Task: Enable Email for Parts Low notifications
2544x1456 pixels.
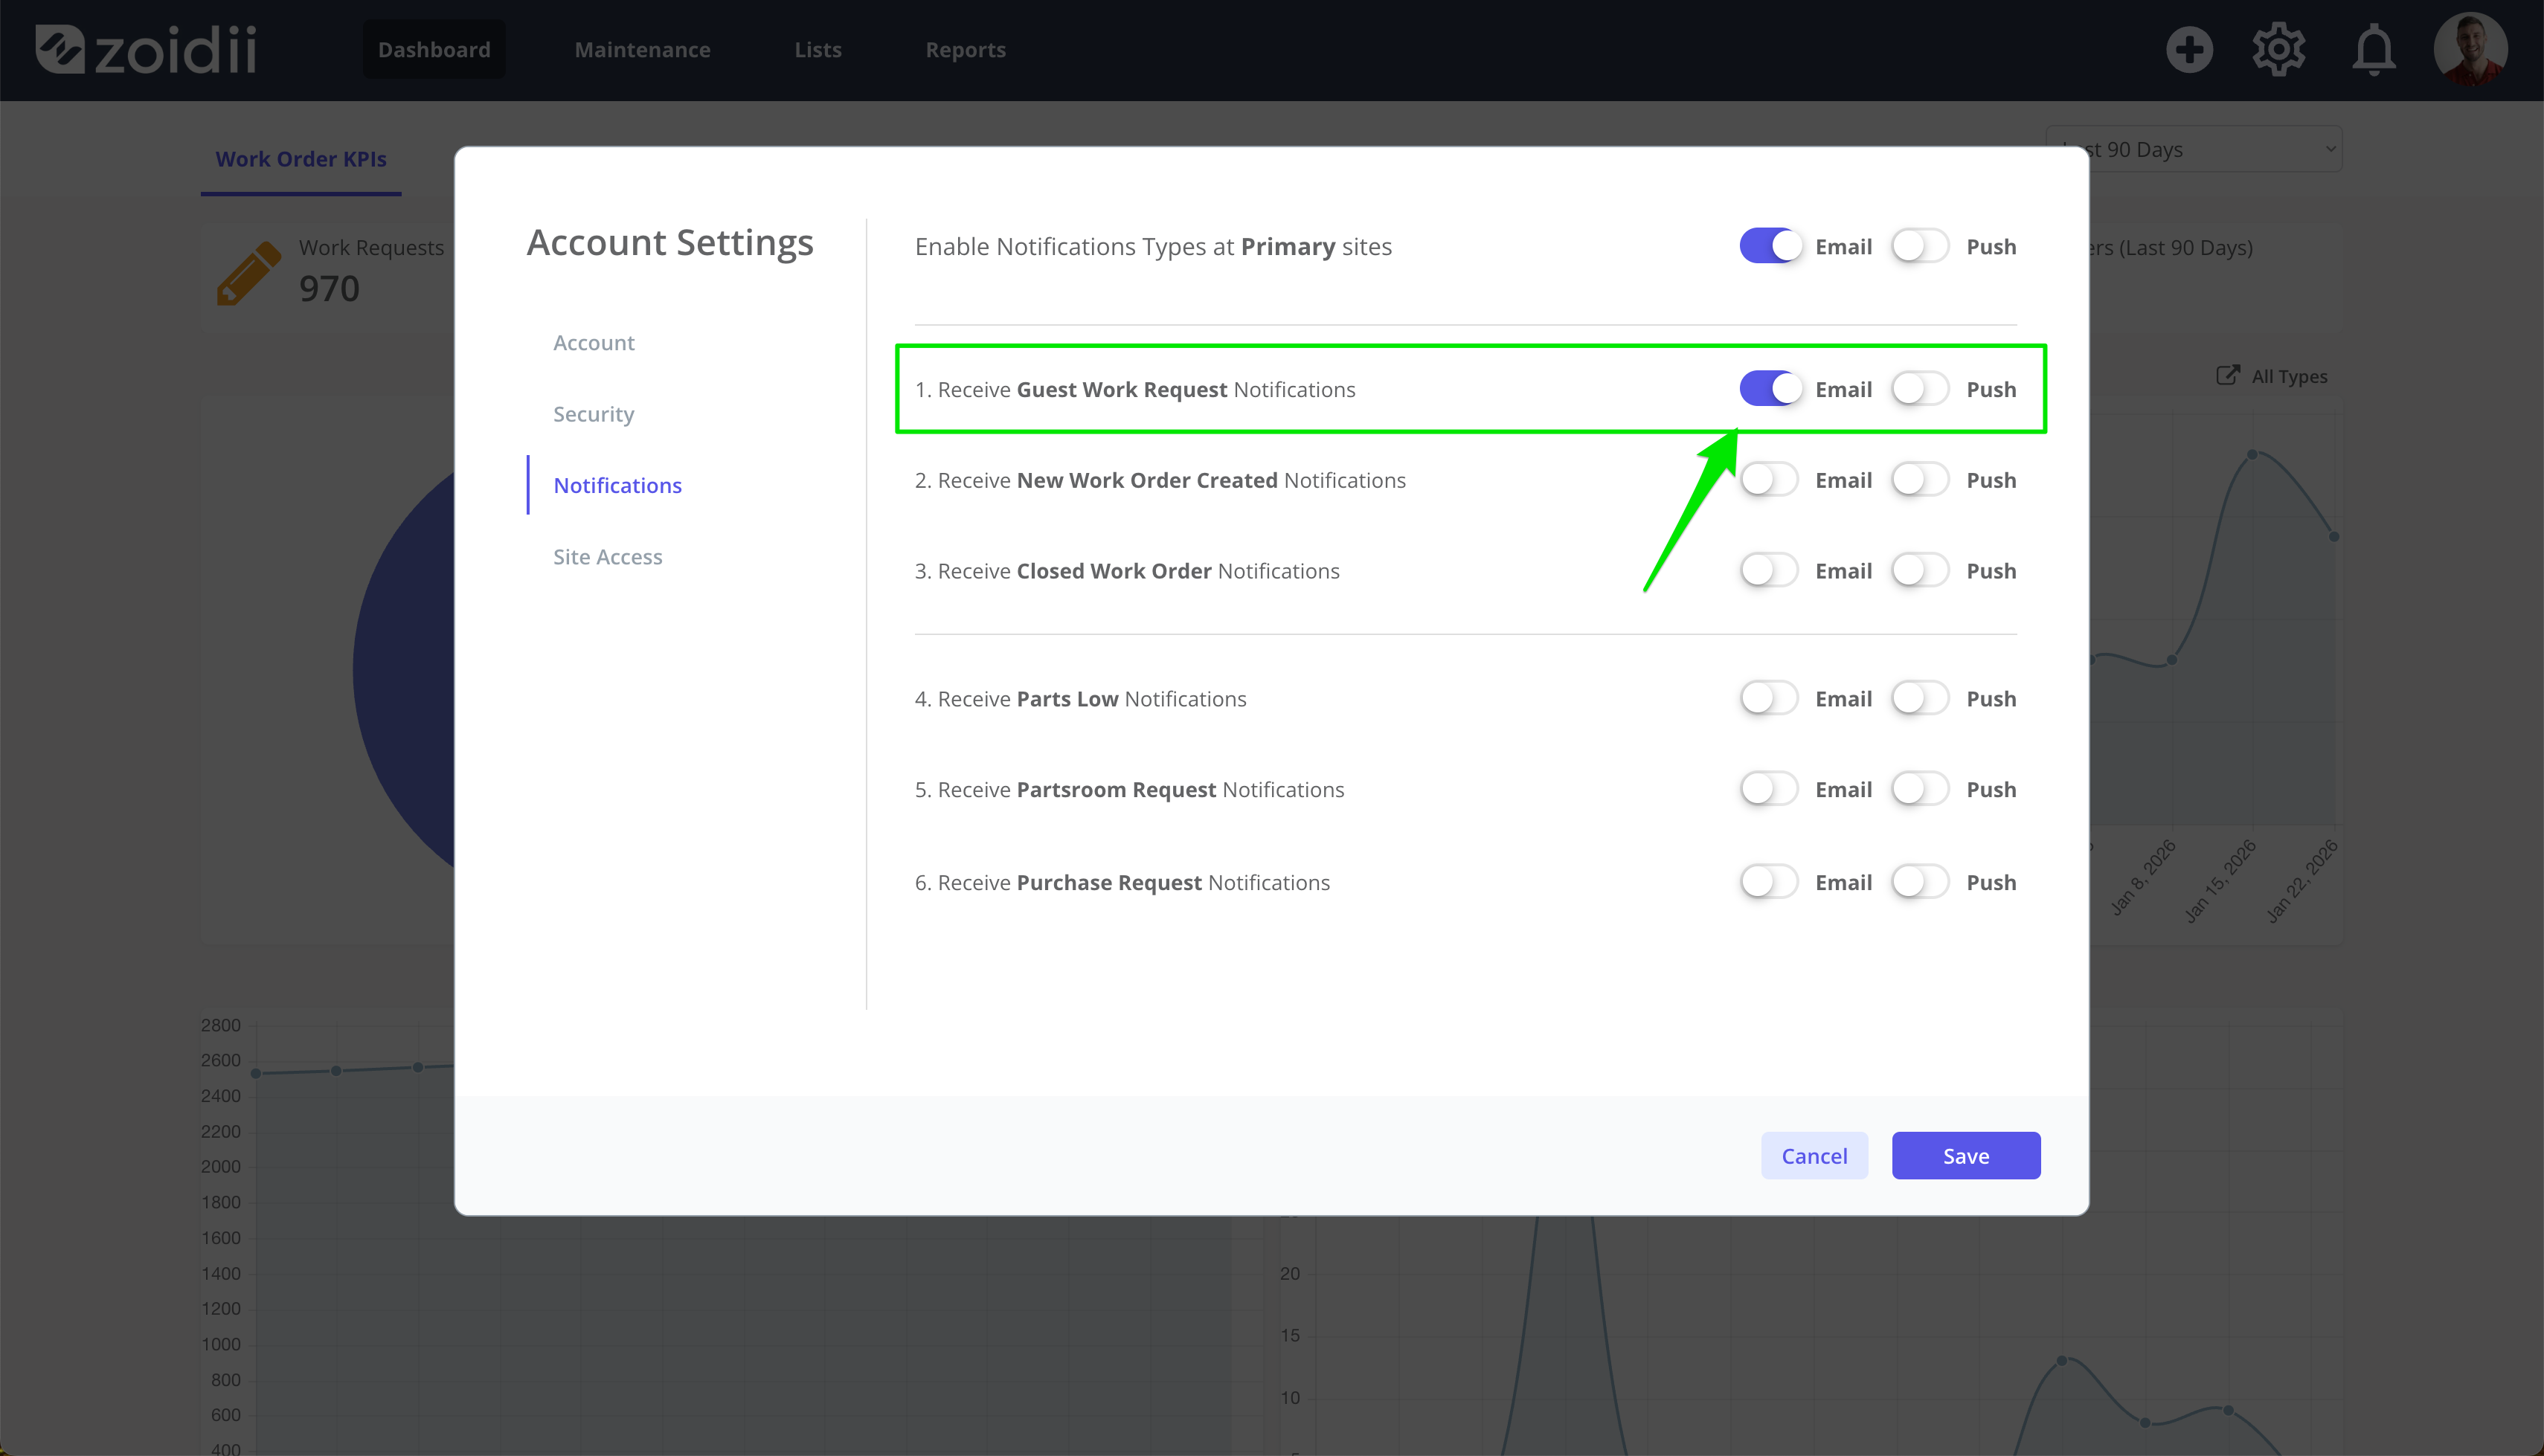Action: pyautogui.click(x=1770, y=698)
